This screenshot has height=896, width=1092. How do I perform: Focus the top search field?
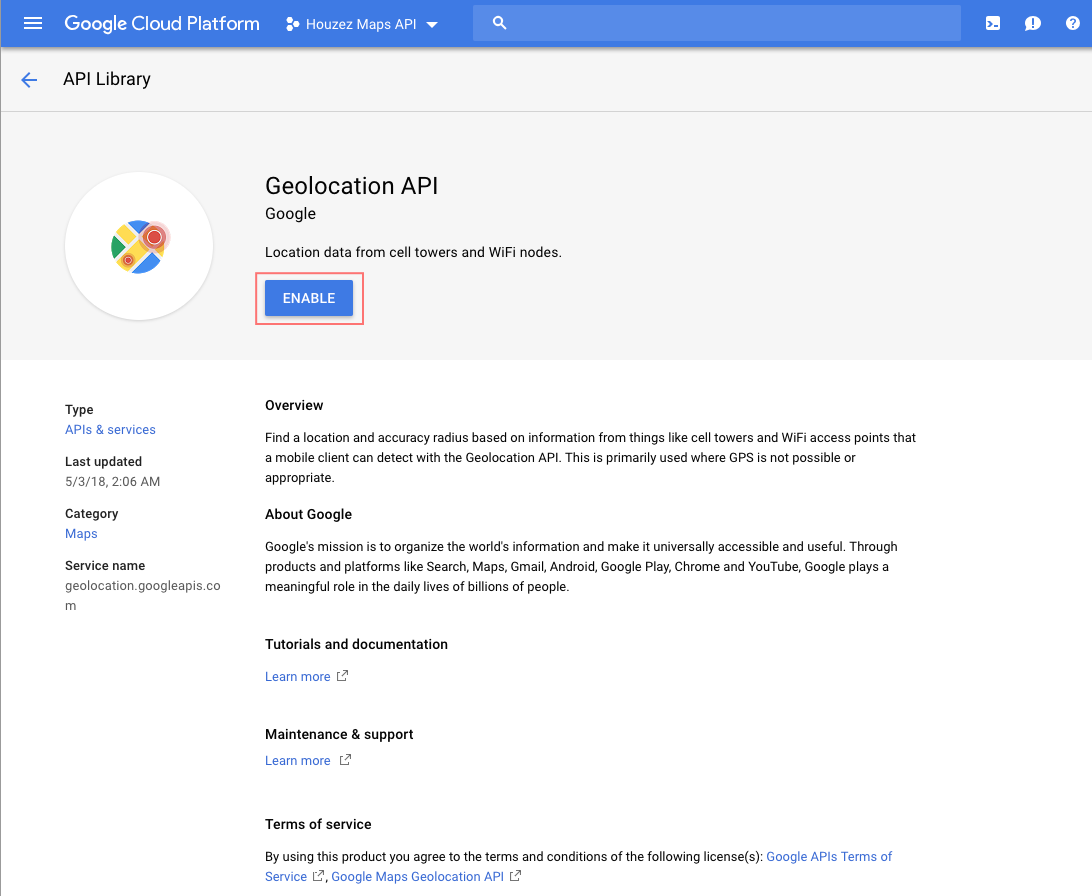coord(717,23)
